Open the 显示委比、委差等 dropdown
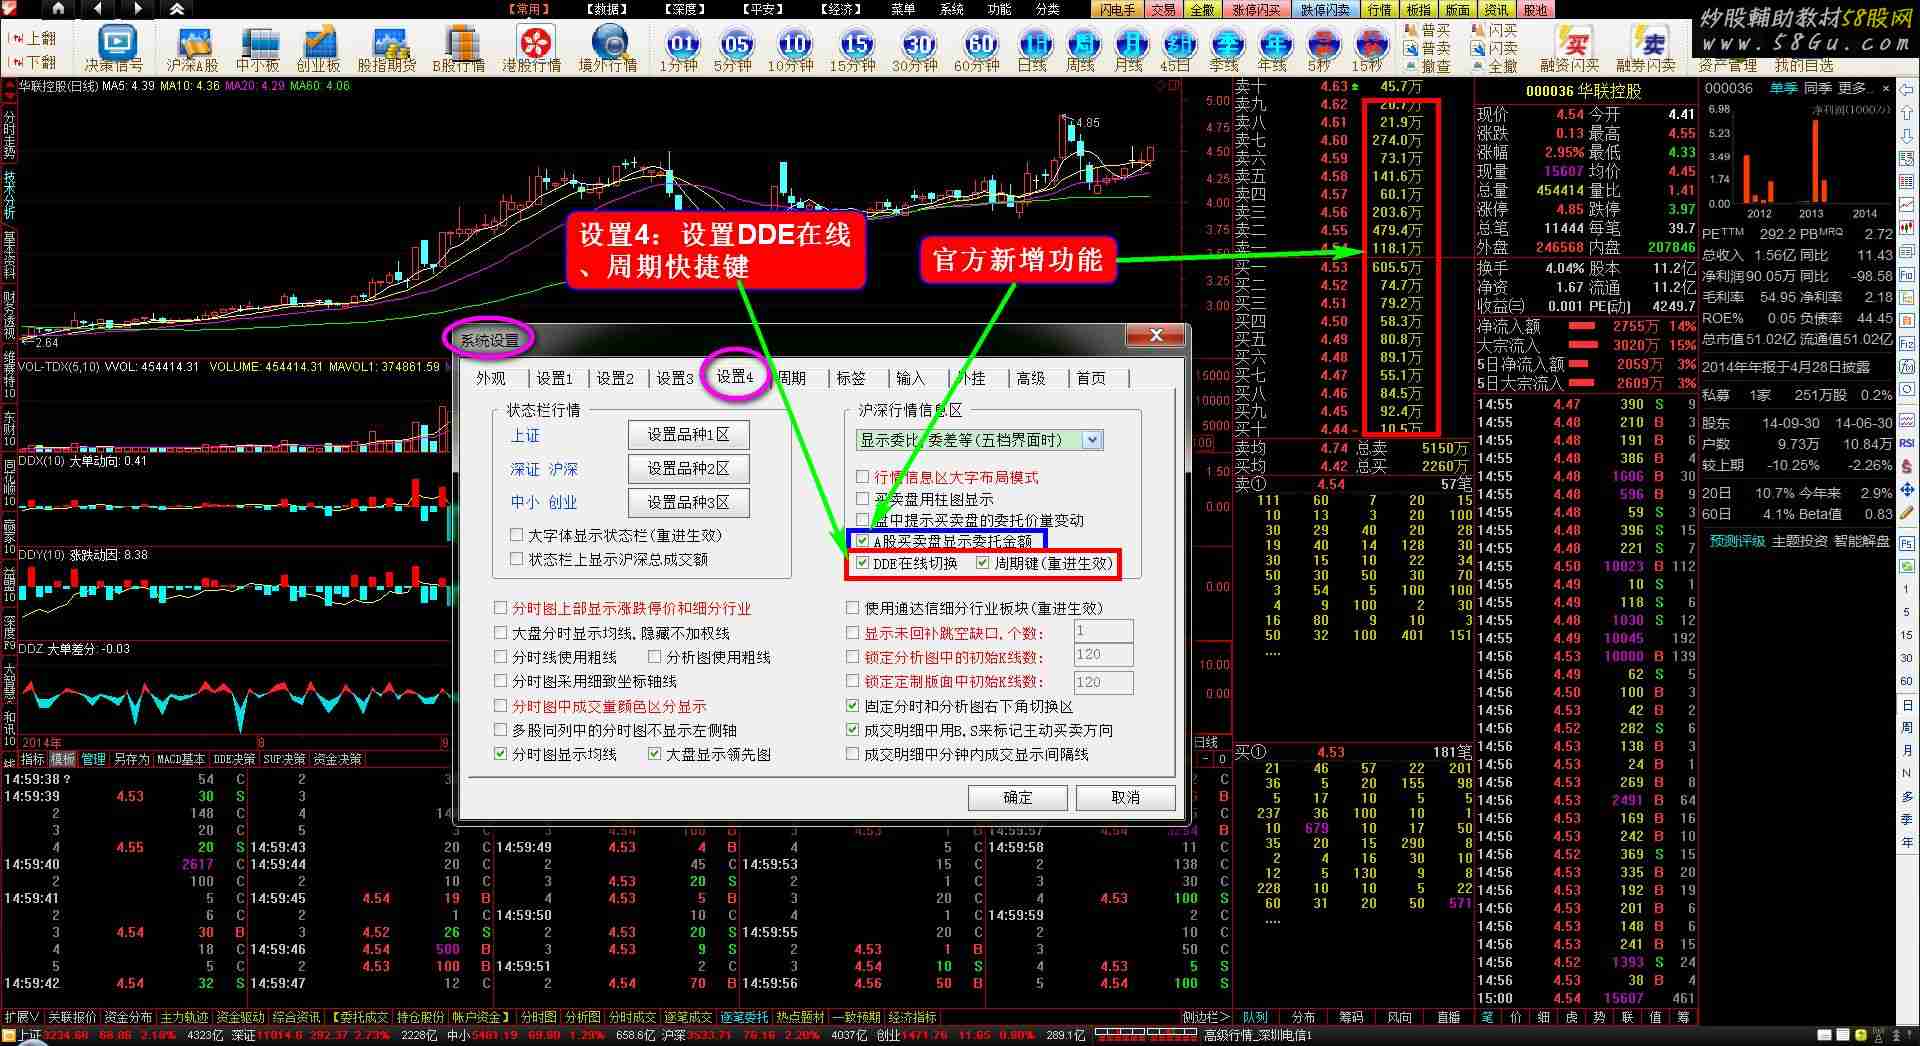Screen dimensions: 1920x1046 pyautogui.click(x=1092, y=440)
